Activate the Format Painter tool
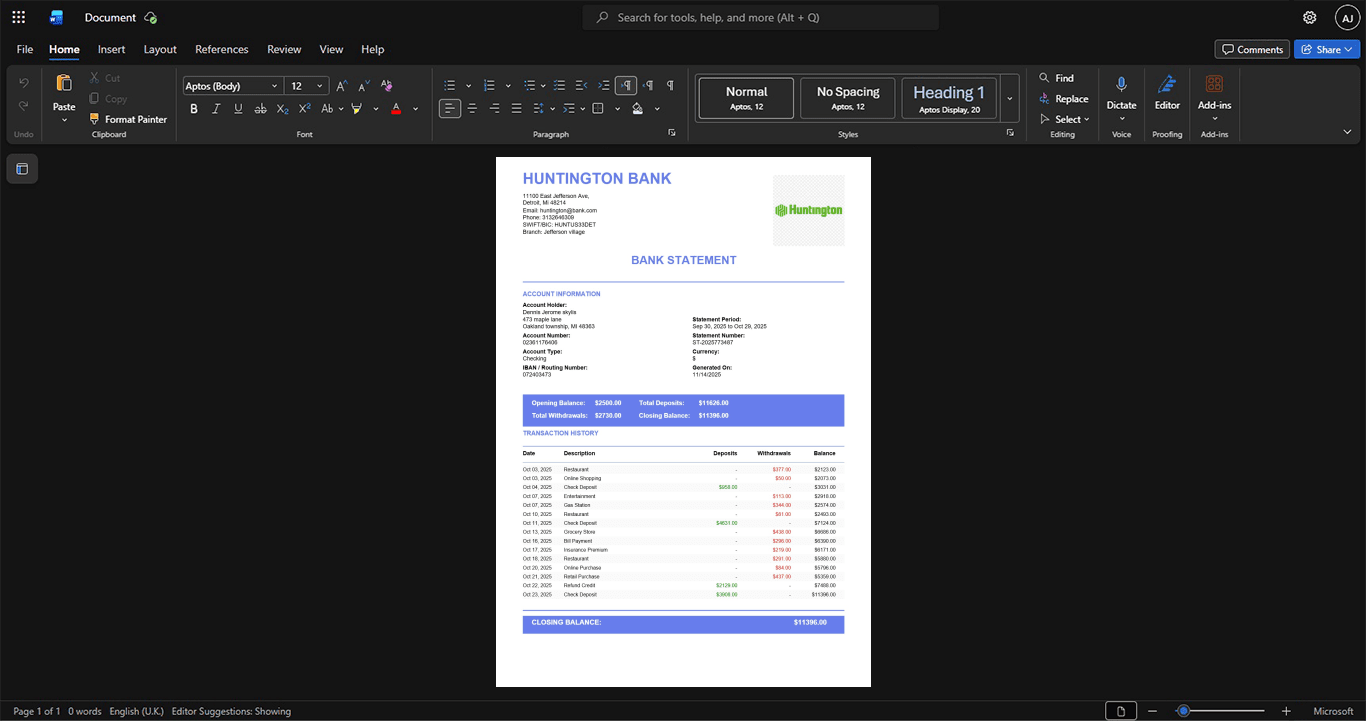 (x=128, y=119)
